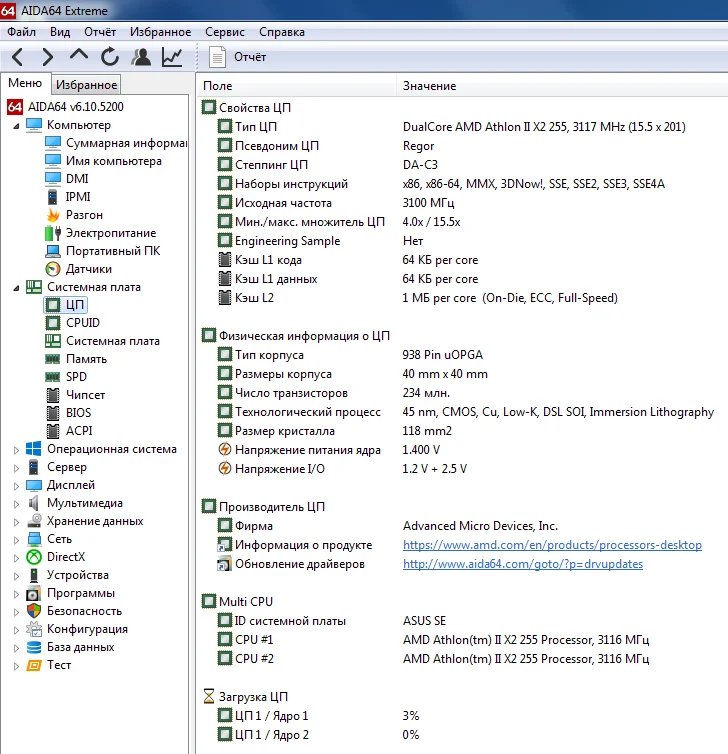This screenshot has height=754, width=728.
Task: Expand the Сеть branch
Action: click(x=16, y=540)
